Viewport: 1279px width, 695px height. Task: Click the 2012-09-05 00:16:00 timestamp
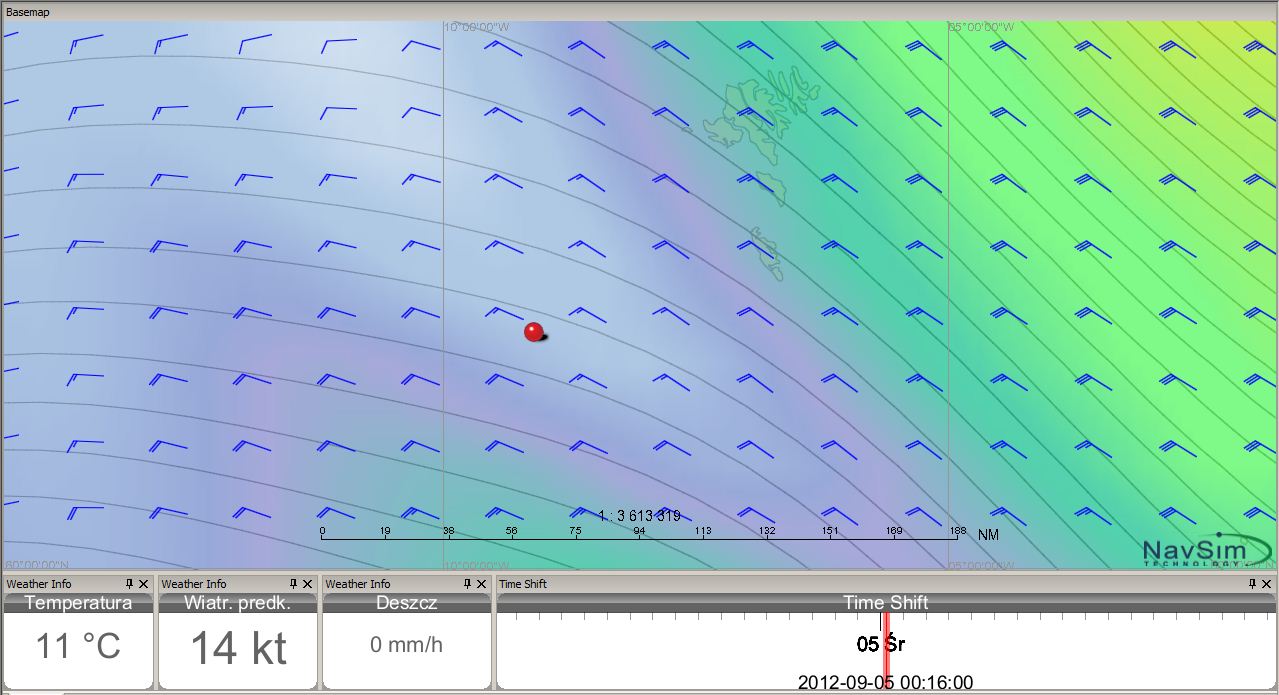(x=885, y=683)
